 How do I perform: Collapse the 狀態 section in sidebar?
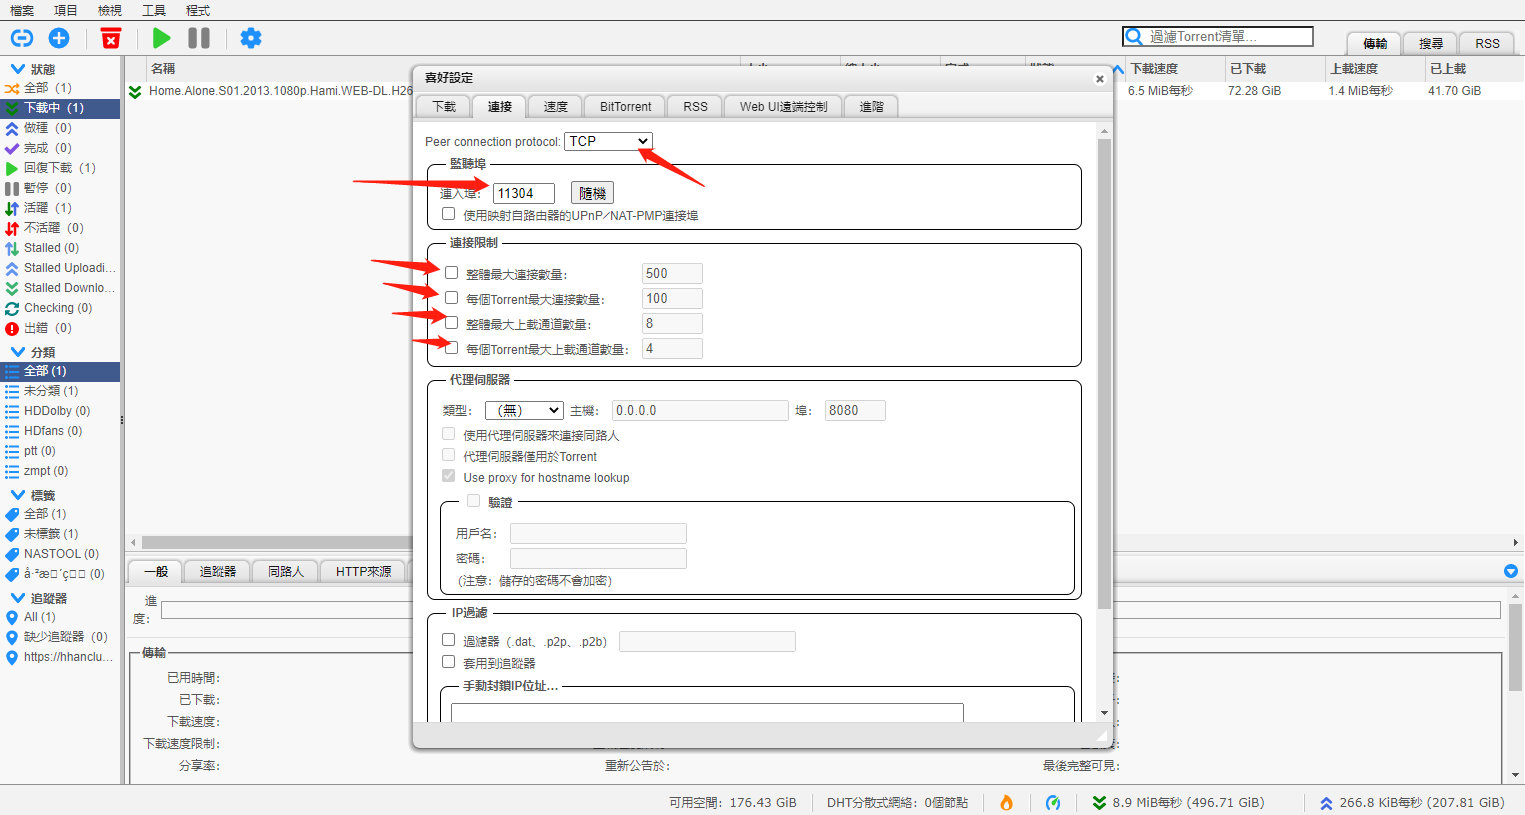pyautogui.click(x=17, y=69)
